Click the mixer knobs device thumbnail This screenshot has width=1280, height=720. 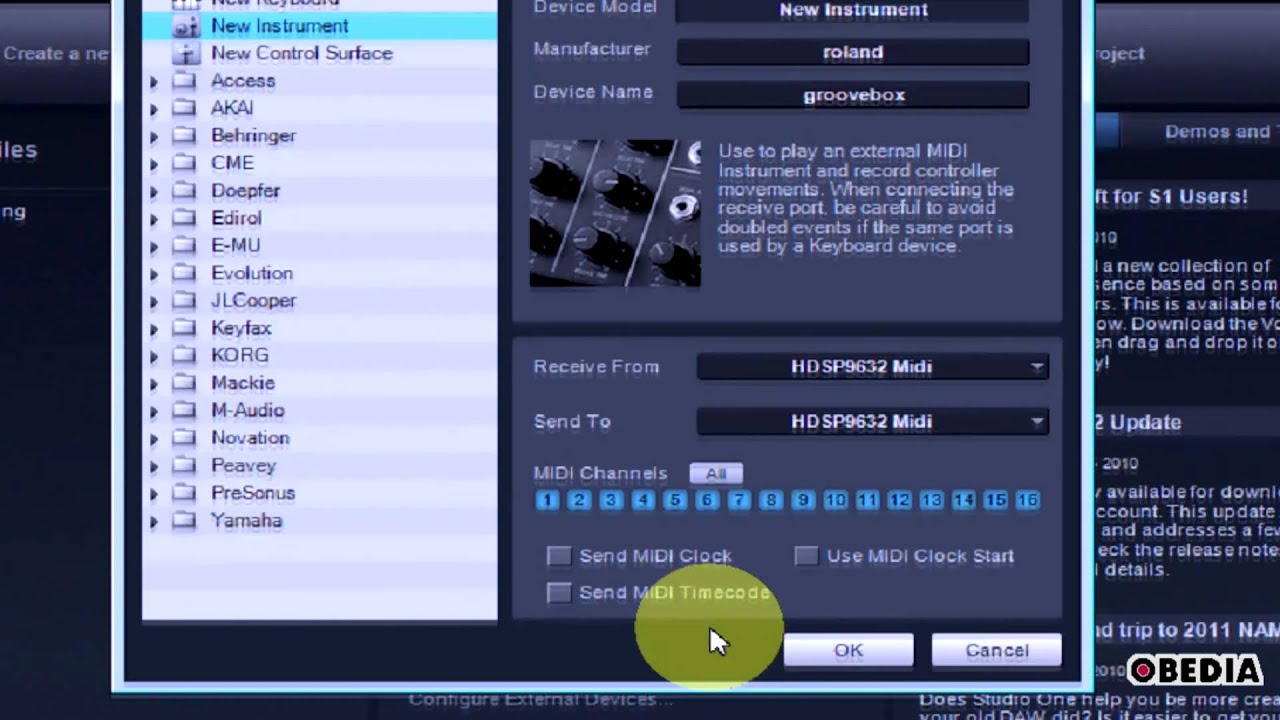coord(615,214)
